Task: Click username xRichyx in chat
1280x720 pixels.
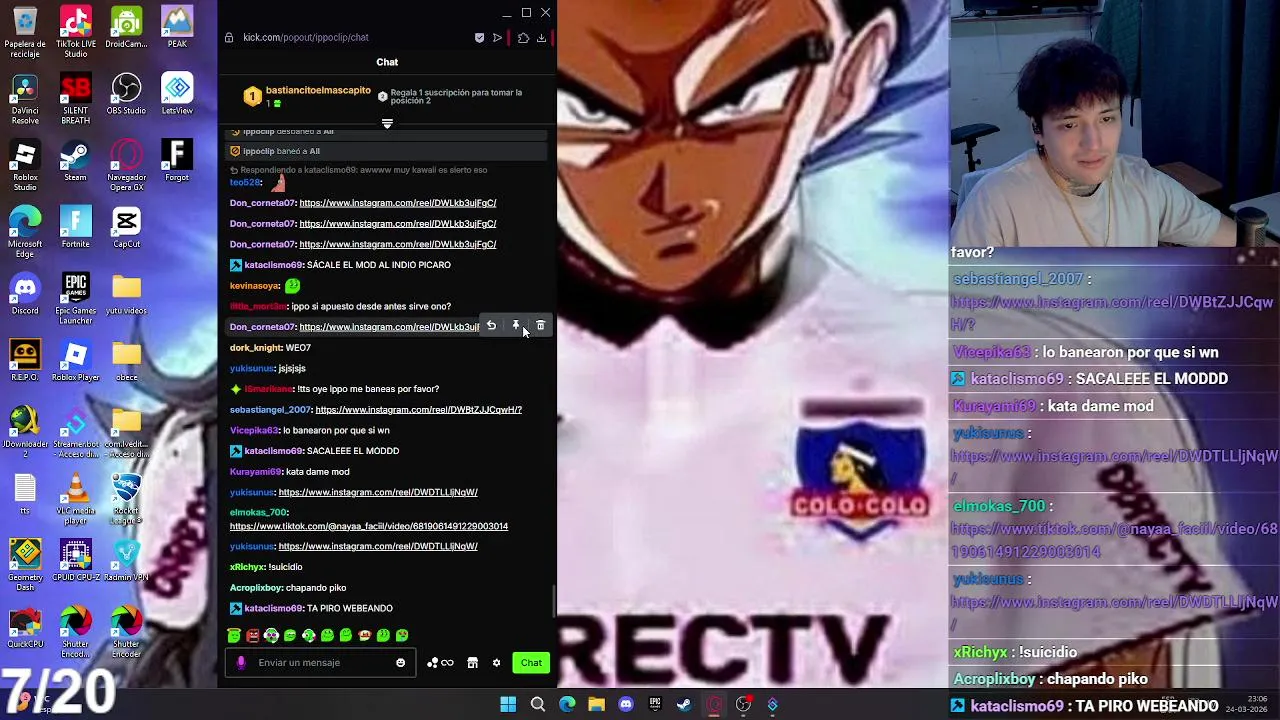Action: tap(247, 568)
